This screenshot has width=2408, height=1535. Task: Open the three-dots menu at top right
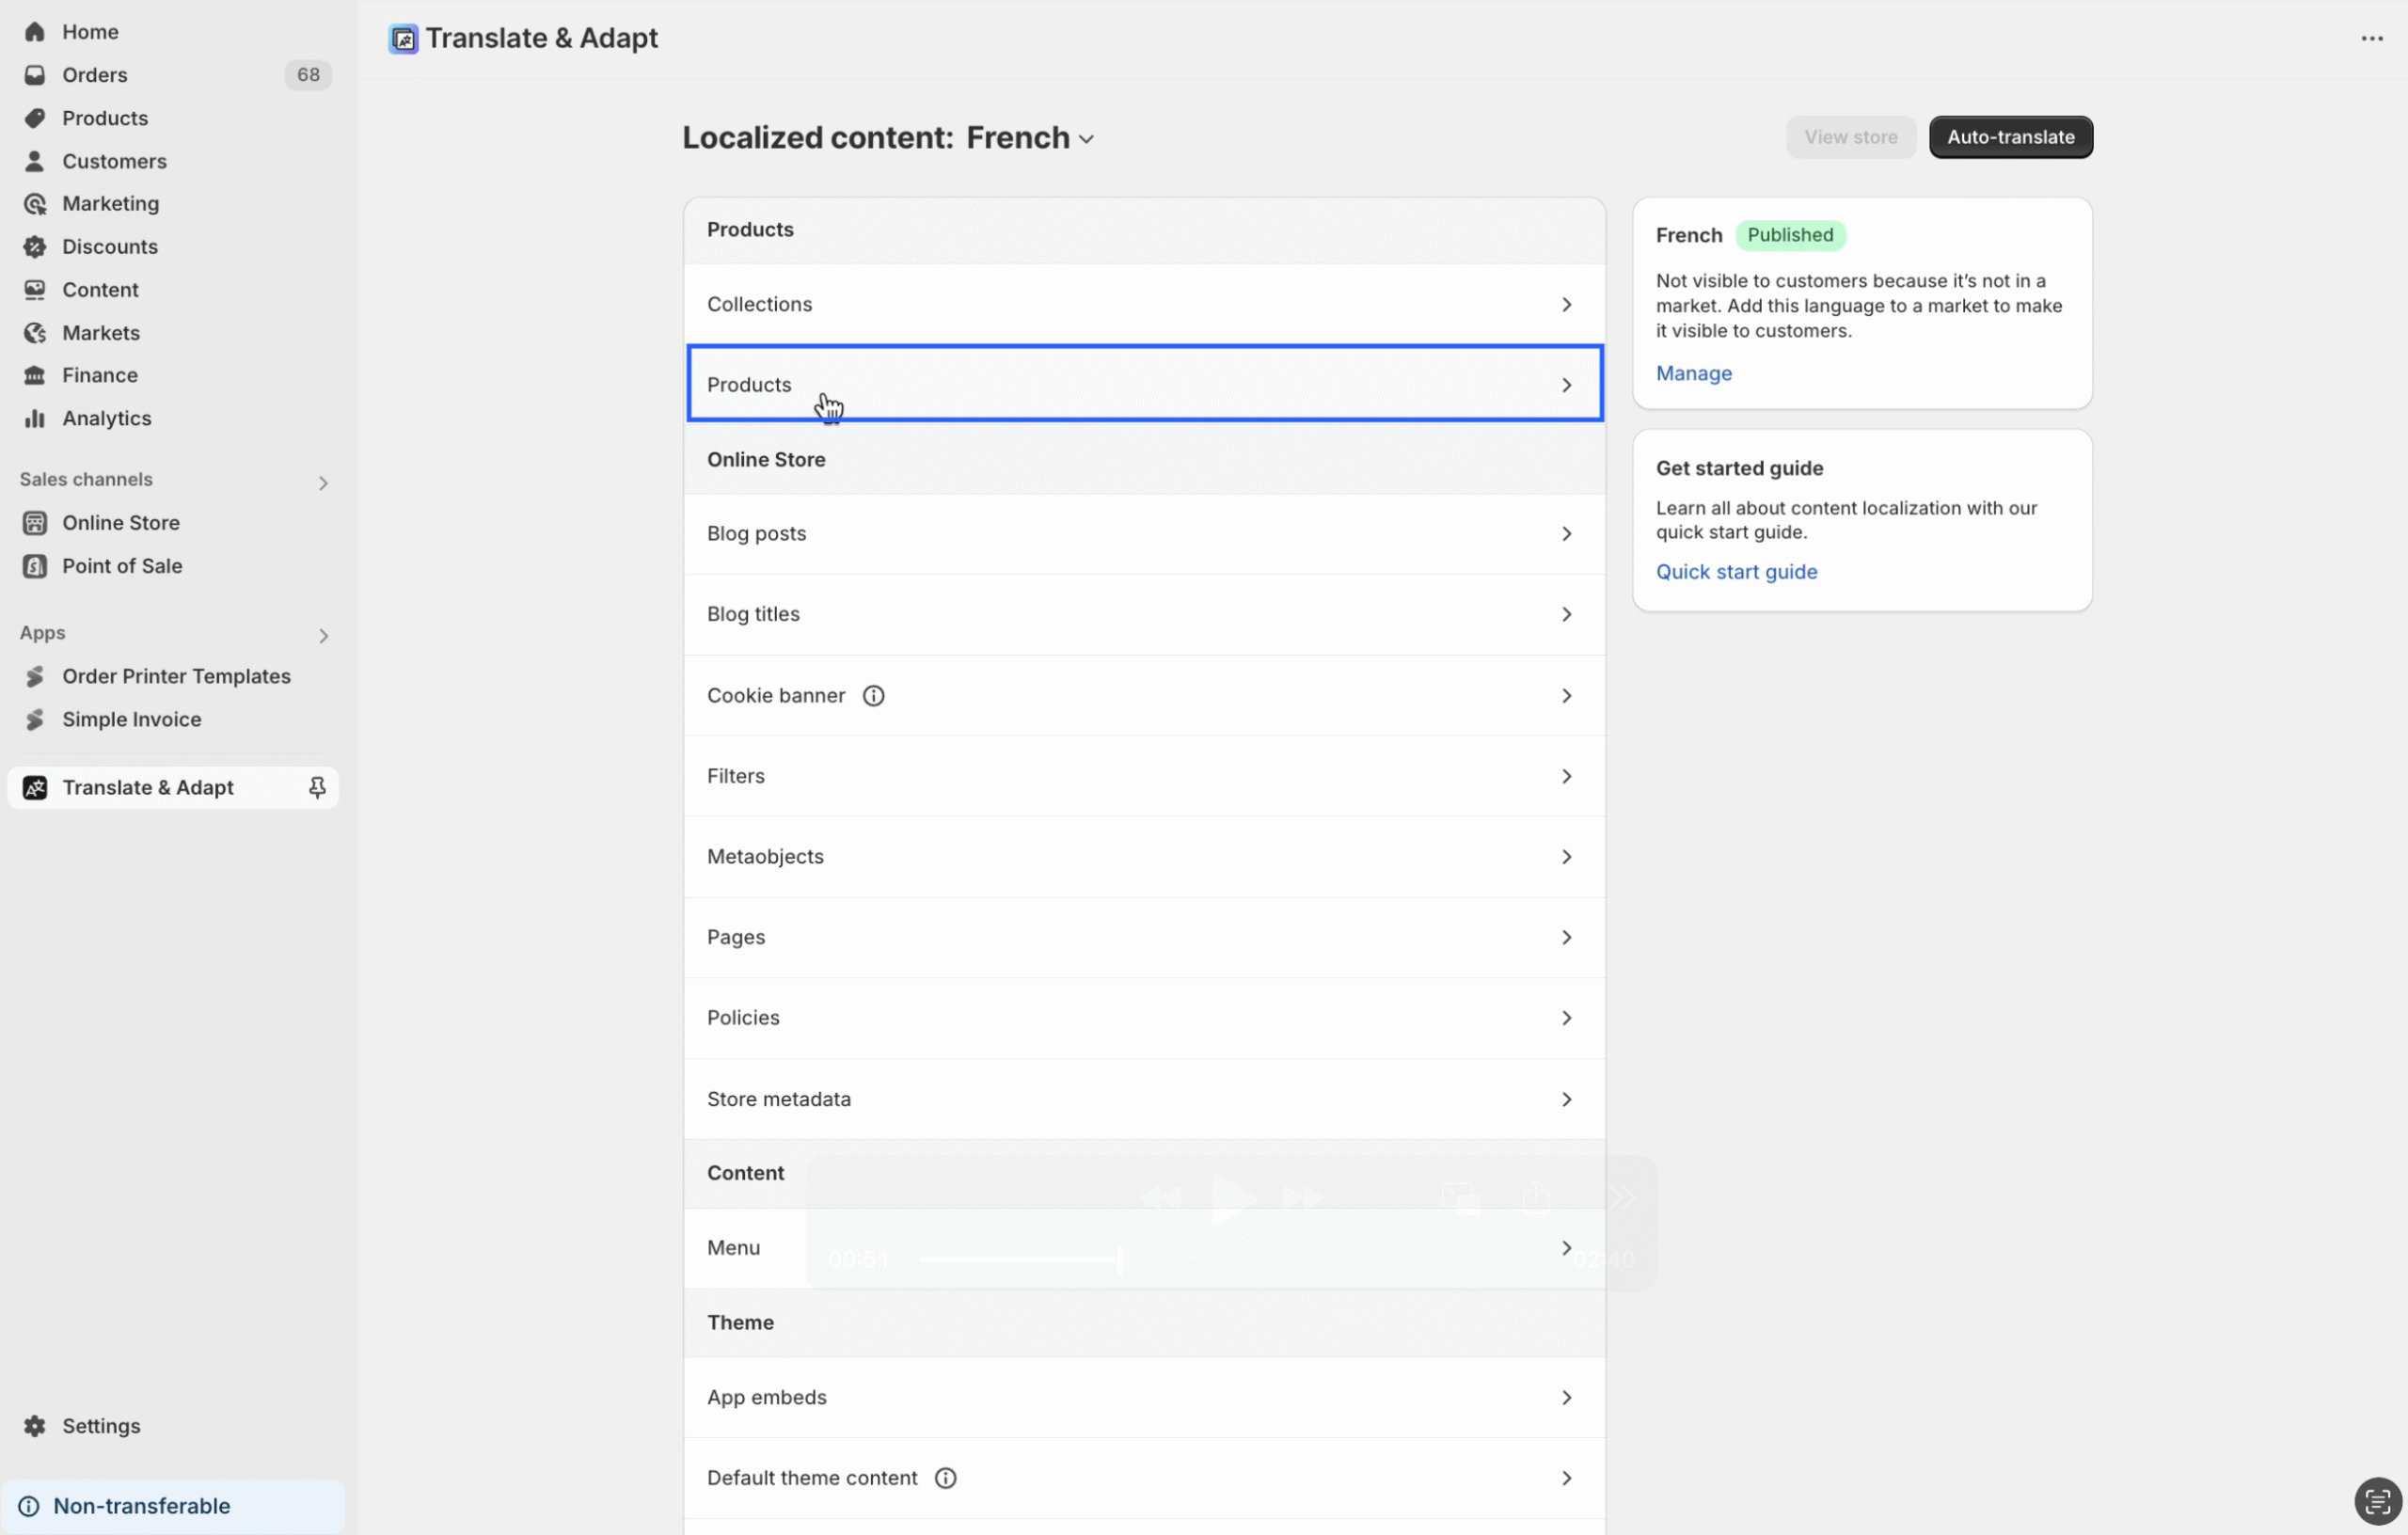[x=2371, y=38]
